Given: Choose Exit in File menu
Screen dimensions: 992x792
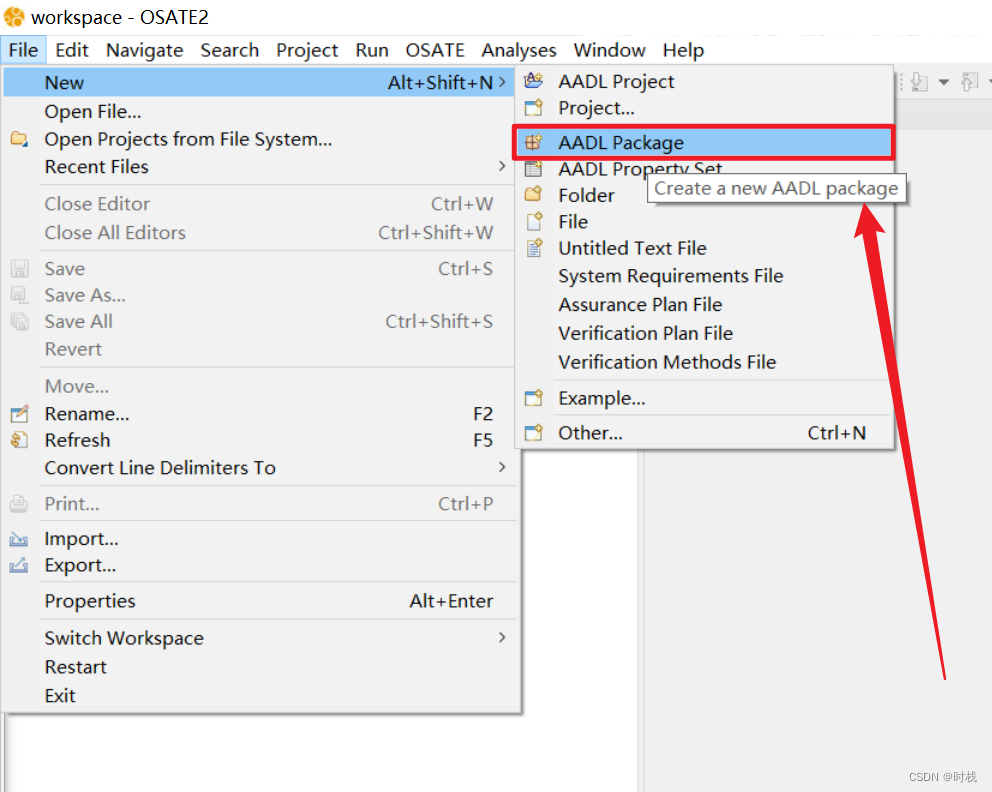Looking at the screenshot, I should pos(259,695).
